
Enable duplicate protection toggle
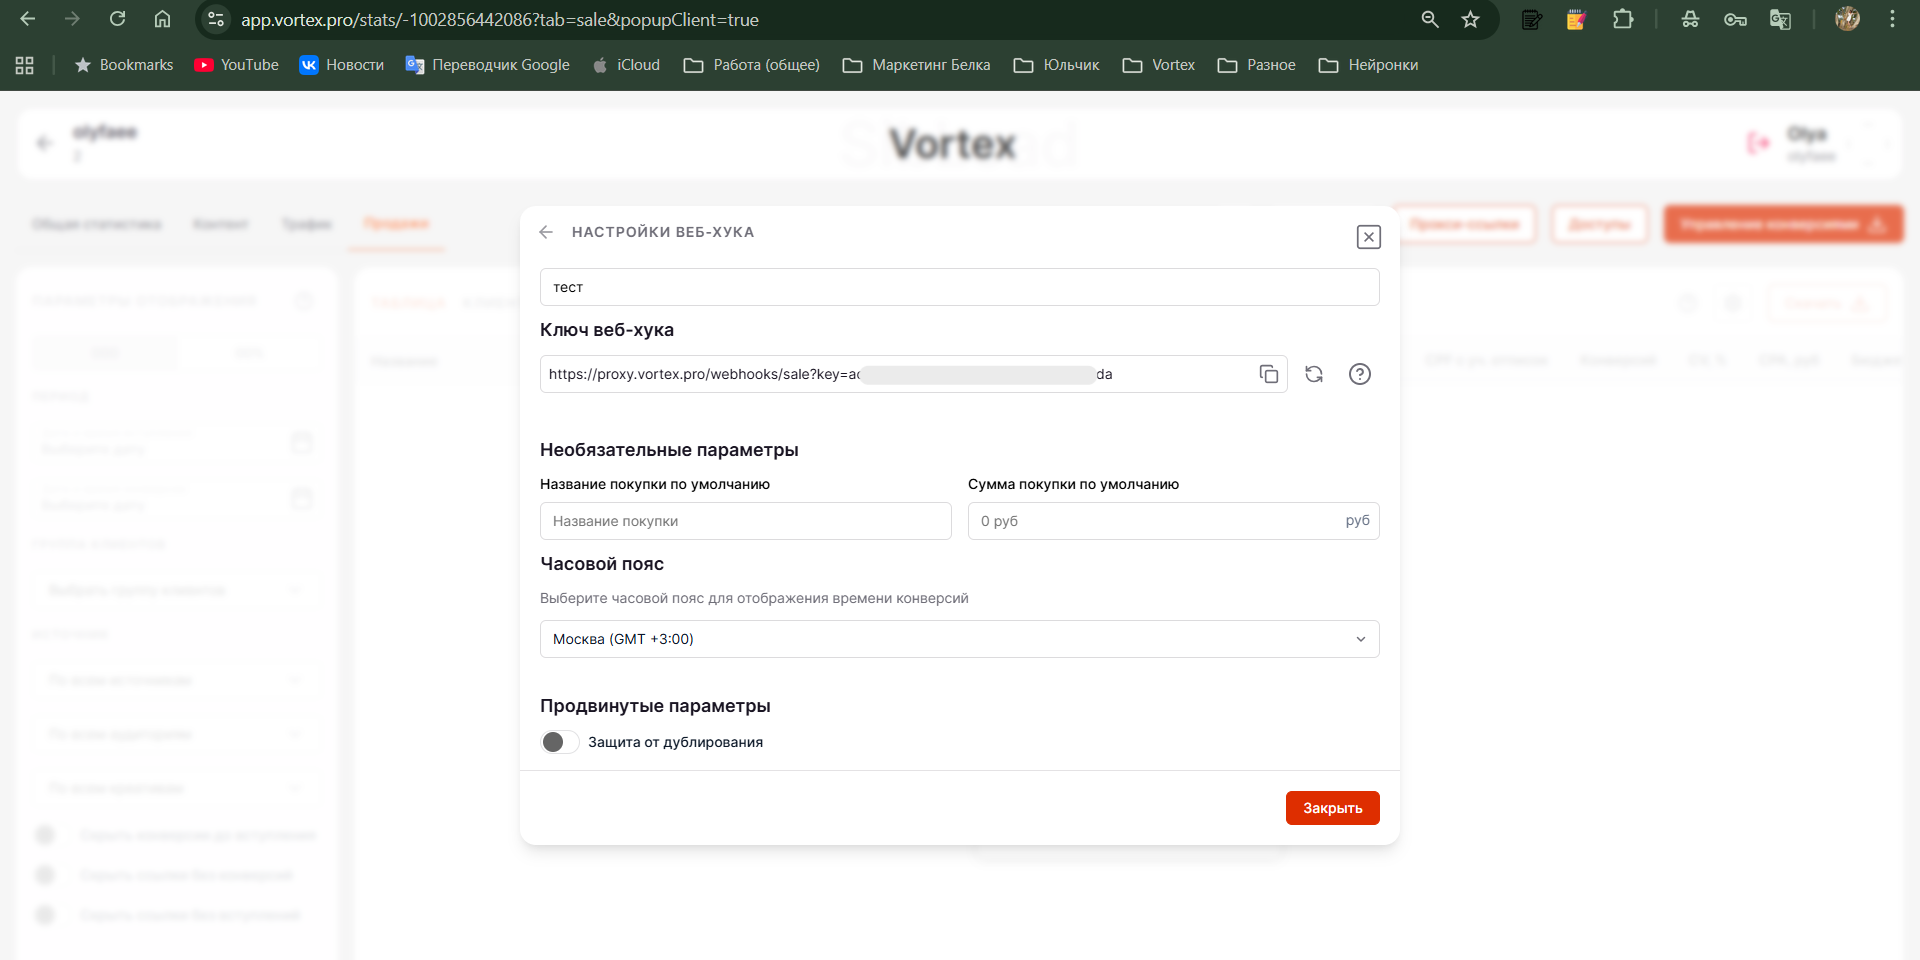tap(559, 742)
